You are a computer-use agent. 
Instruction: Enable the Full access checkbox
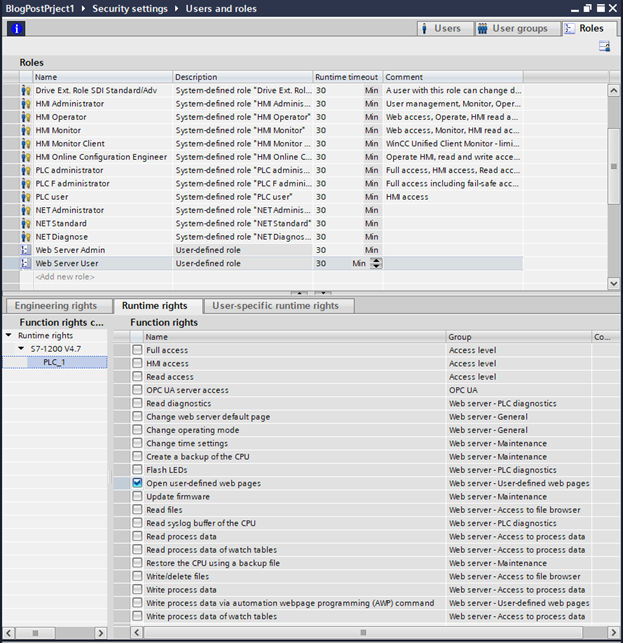(138, 351)
